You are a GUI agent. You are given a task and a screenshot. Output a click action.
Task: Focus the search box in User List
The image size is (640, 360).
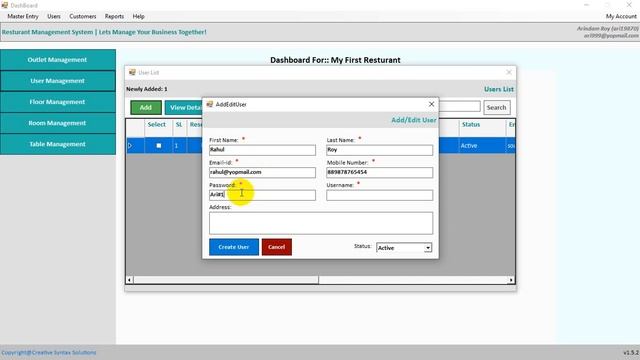459,107
